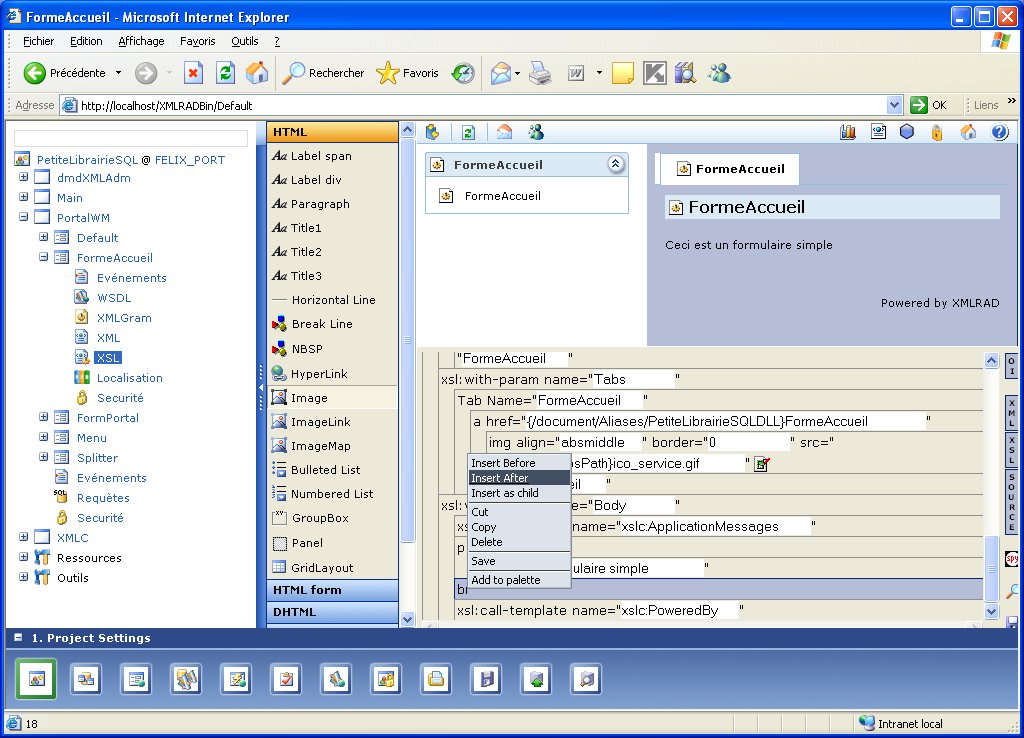The width and height of the screenshot is (1024, 738).
Task: Collapse the PortalWM tree node
Action: pos(23,218)
